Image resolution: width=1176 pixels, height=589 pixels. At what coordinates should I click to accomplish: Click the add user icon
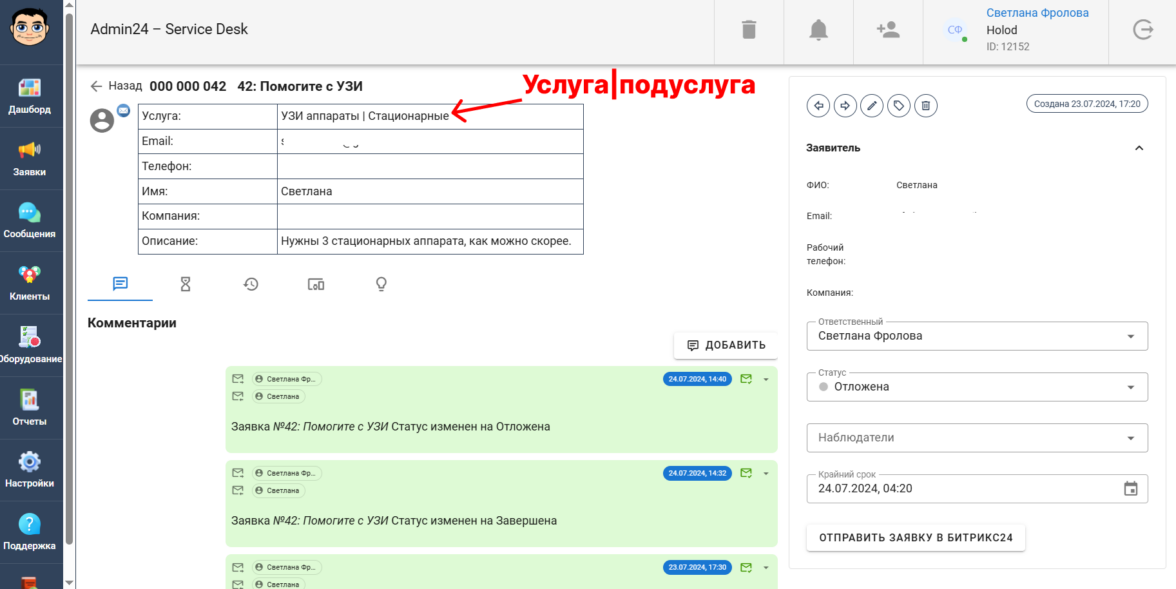pos(888,30)
